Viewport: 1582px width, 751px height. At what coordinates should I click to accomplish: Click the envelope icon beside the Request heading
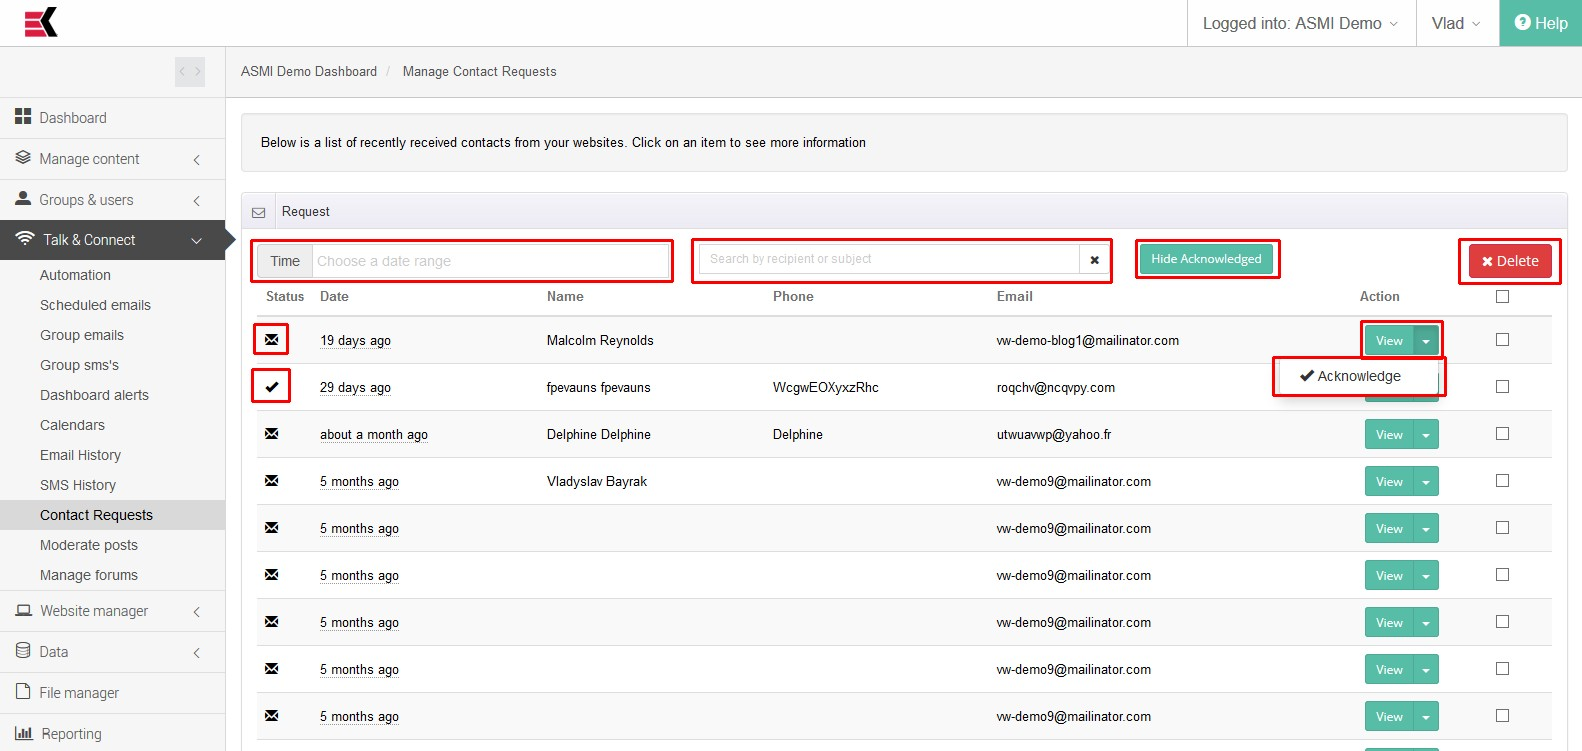click(259, 212)
